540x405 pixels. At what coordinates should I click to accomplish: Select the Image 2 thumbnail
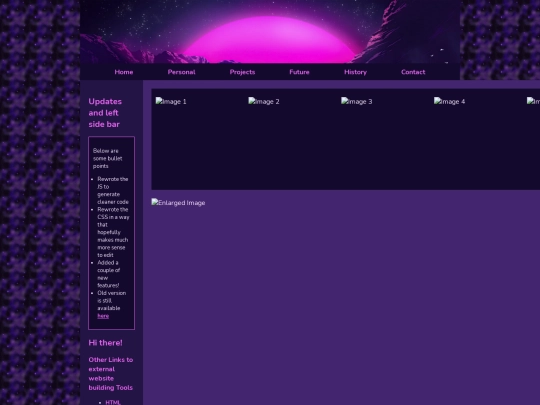click(264, 101)
